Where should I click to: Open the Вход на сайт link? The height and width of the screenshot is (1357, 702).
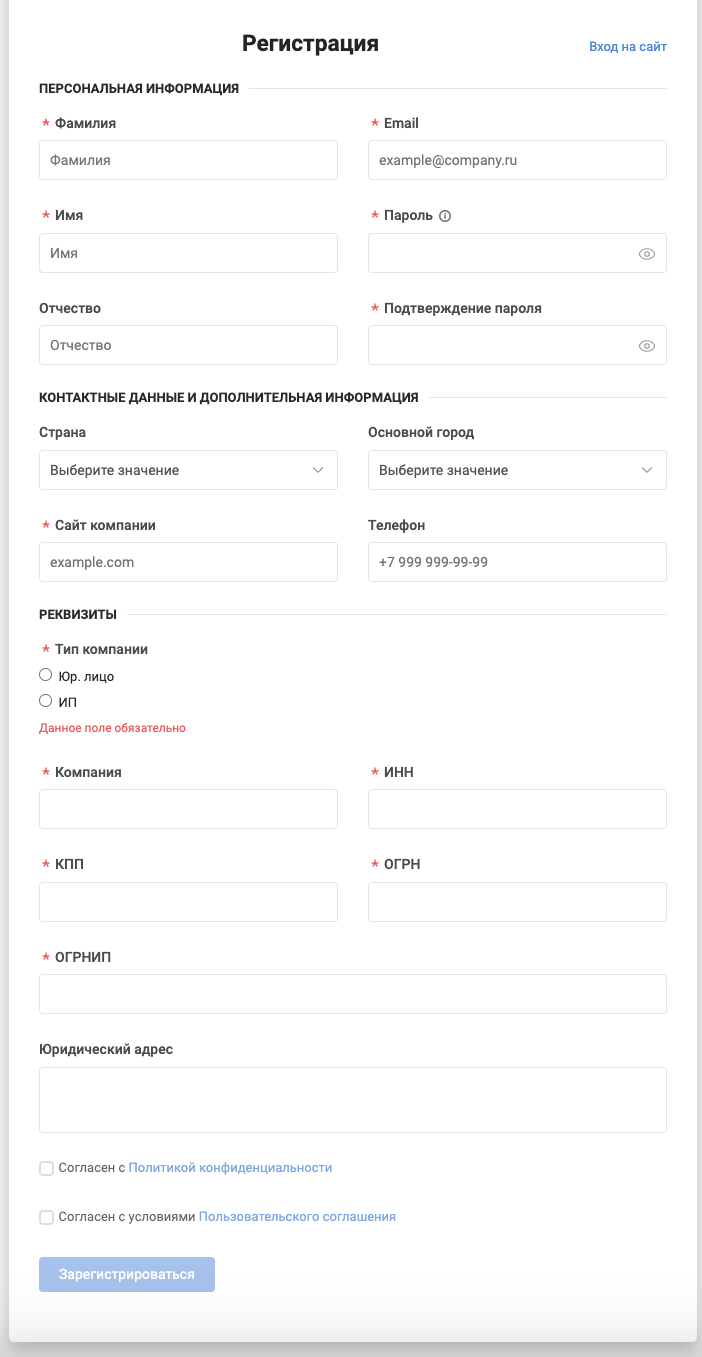click(x=627, y=46)
